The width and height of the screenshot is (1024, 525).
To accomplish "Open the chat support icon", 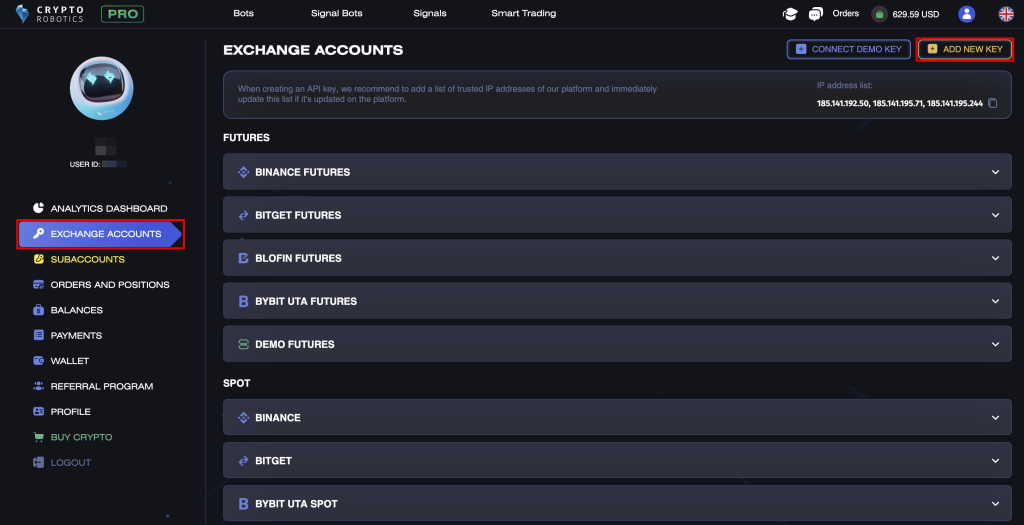I will click(815, 14).
